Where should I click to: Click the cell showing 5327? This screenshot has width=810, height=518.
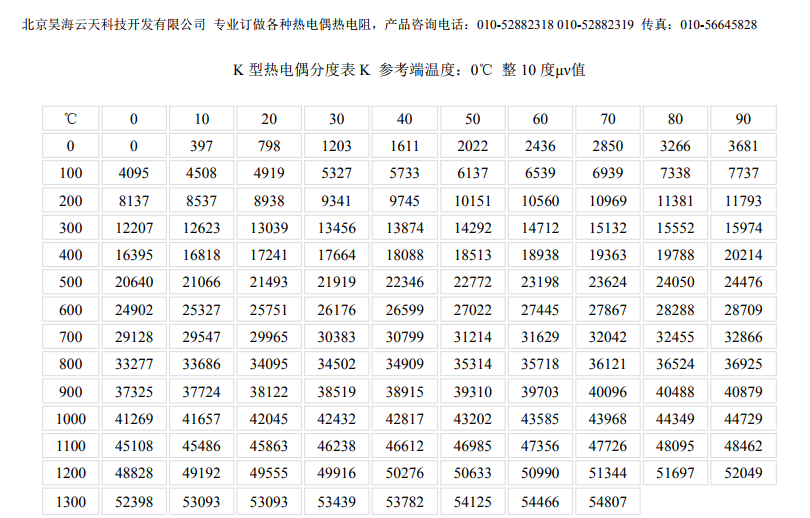click(x=336, y=173)
